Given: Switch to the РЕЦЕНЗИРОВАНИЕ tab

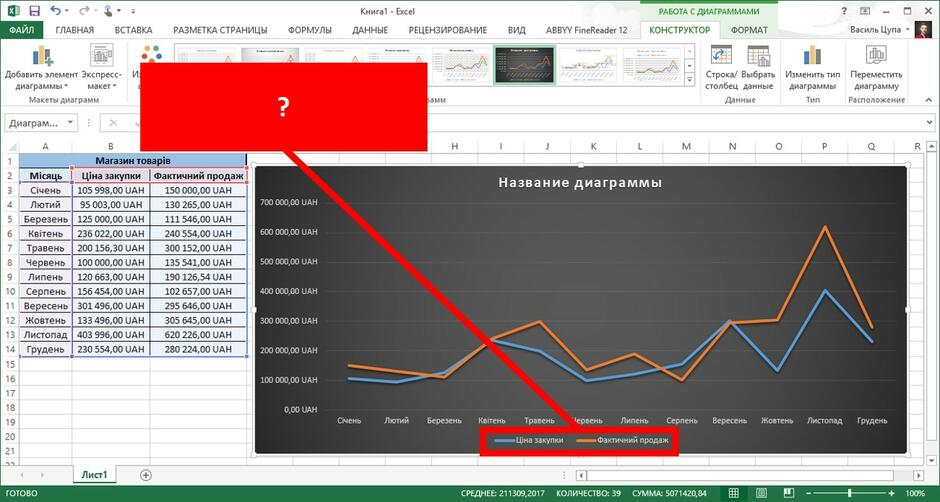Looking at the screenshot, I should pos(448,29).
